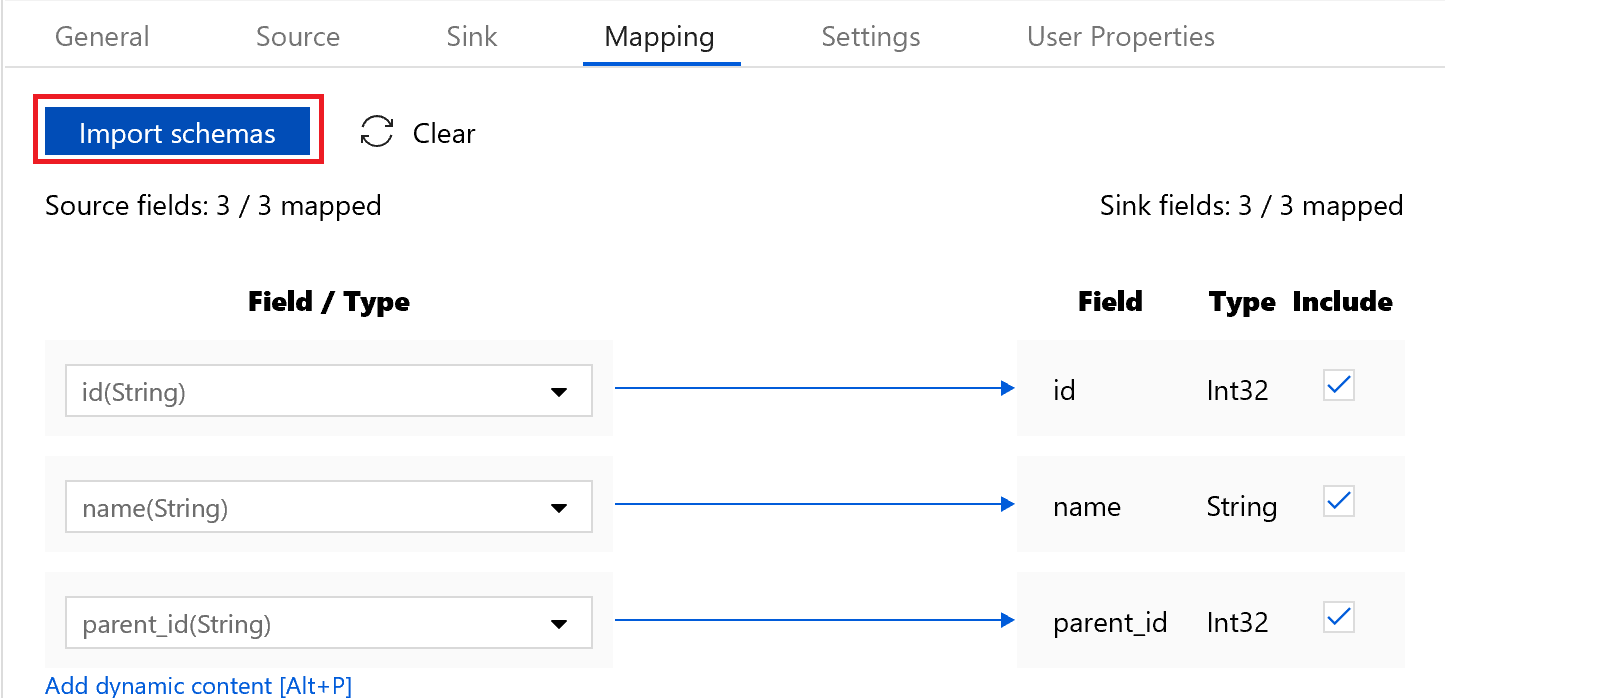Click the name mapping arrow head
1600x698 pixels.
coord(1007,504)
